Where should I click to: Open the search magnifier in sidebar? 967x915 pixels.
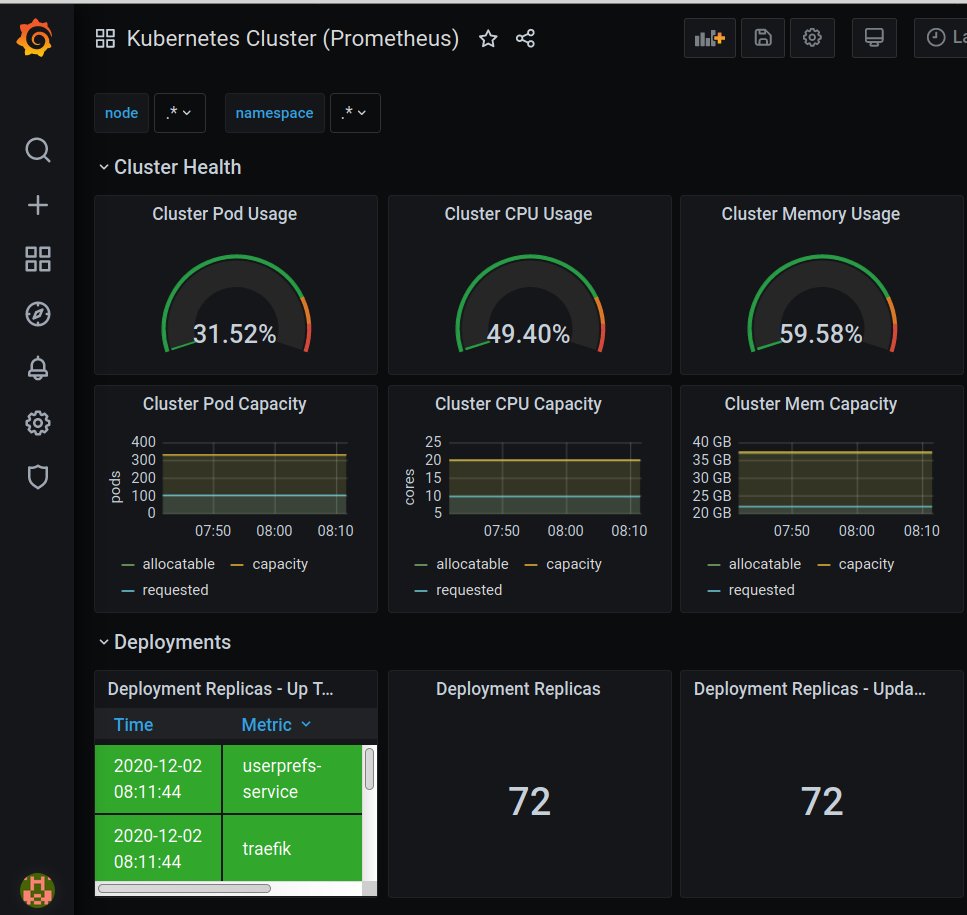click(38, 150)
